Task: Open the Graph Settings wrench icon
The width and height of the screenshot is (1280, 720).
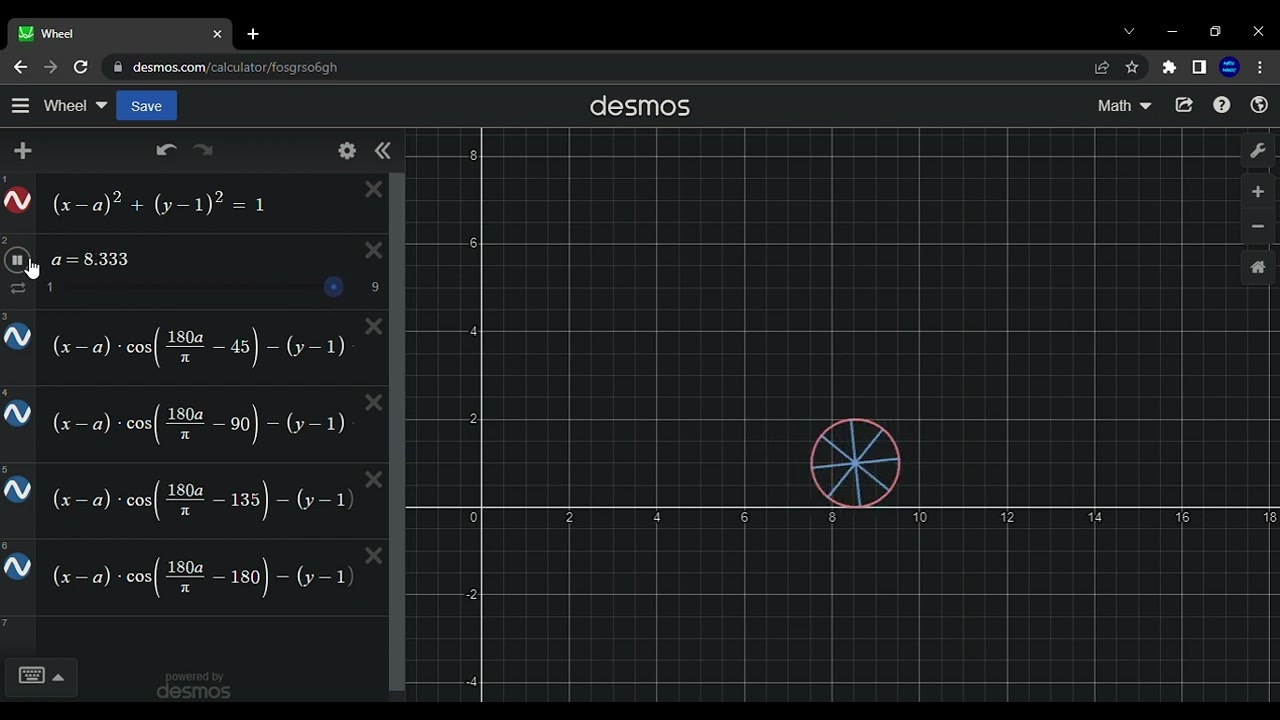Action: [1258, 151]
